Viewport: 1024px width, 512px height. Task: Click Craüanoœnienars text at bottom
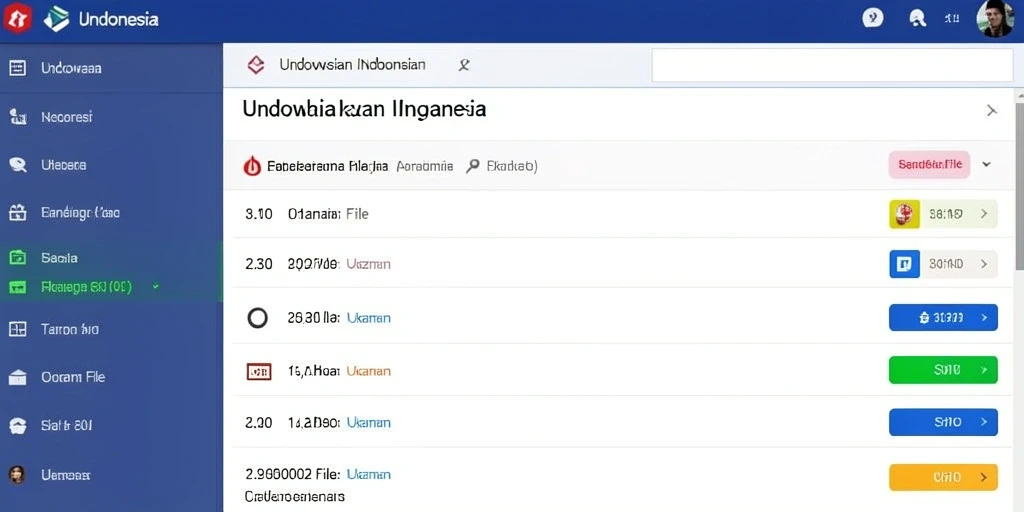click(295, 496)
